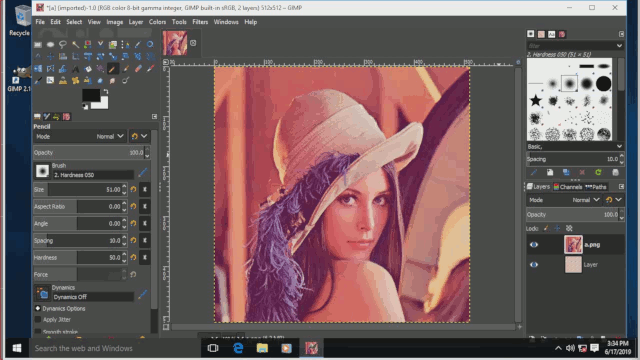Screen dimensions: 640x360
Task: Select the Scissors Select tool
Action: click(100, 44)
